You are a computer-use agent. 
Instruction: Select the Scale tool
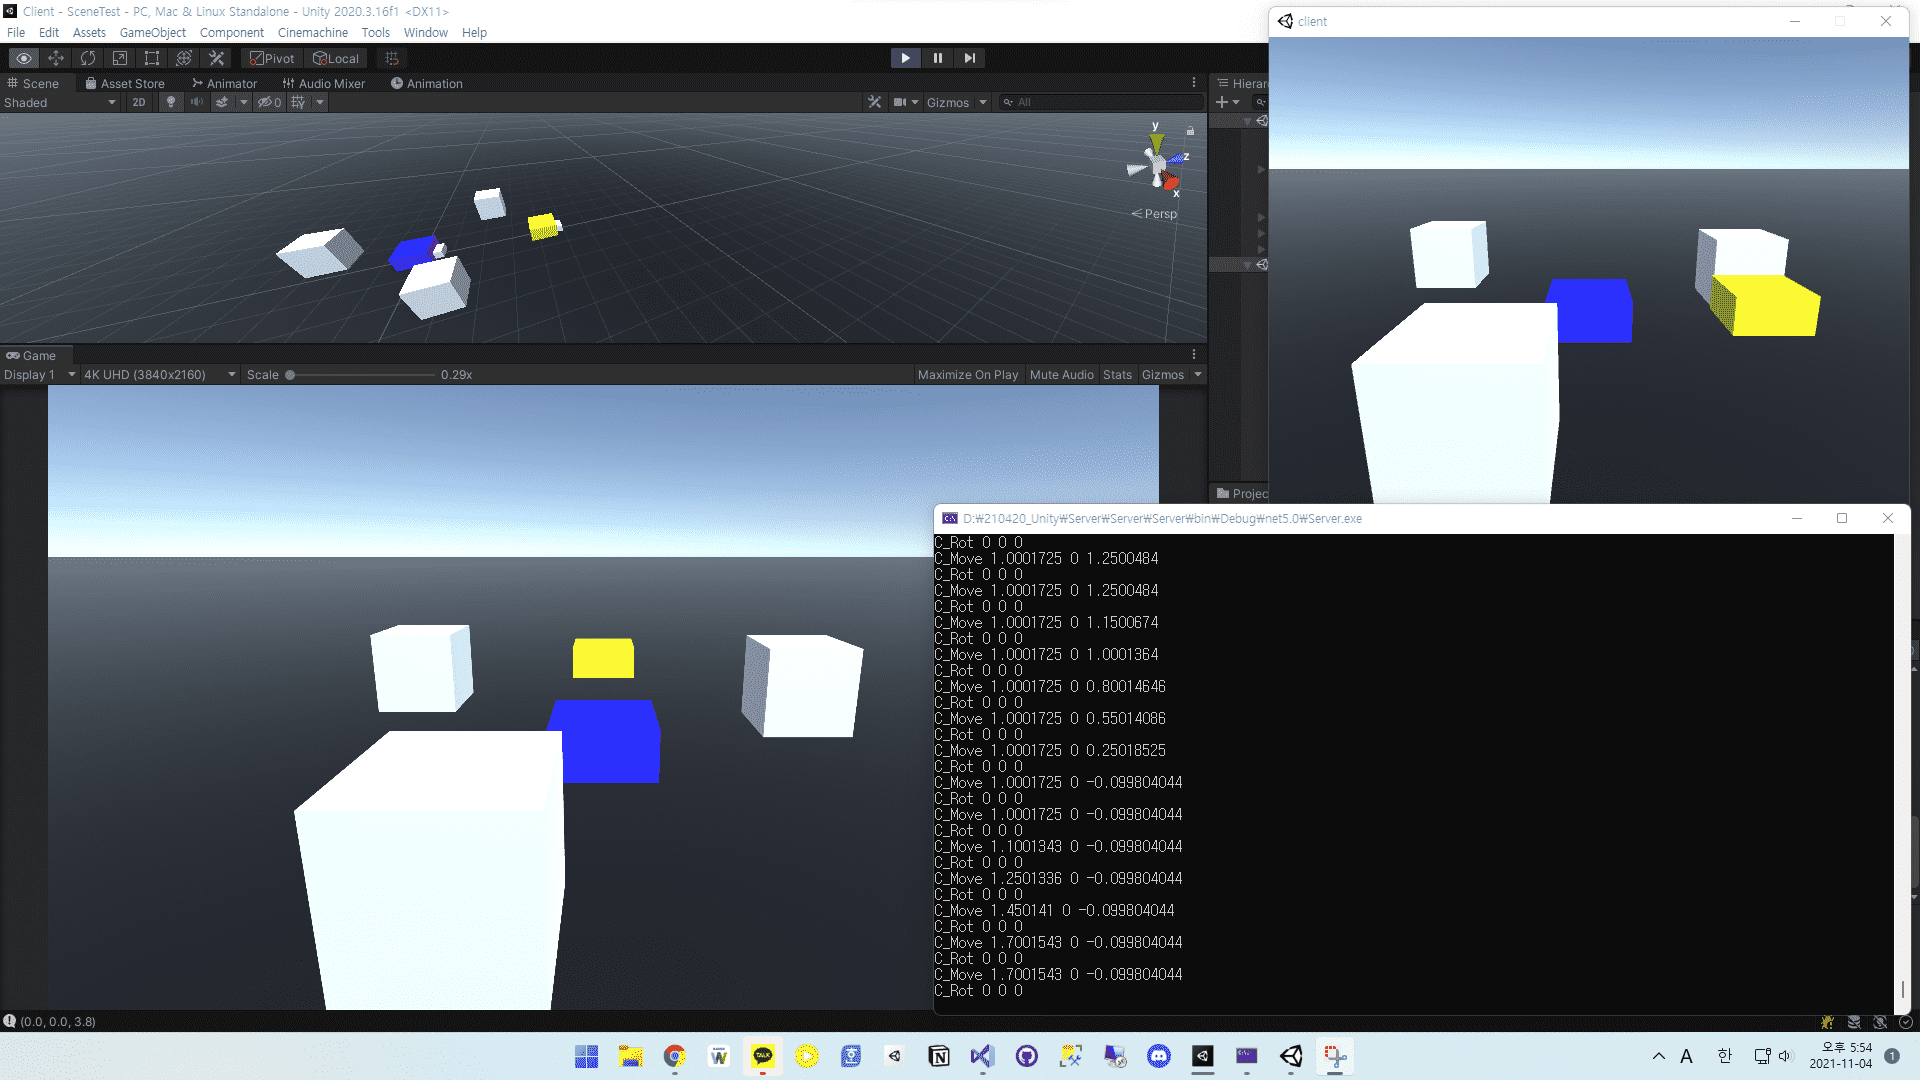click(120, 58)
